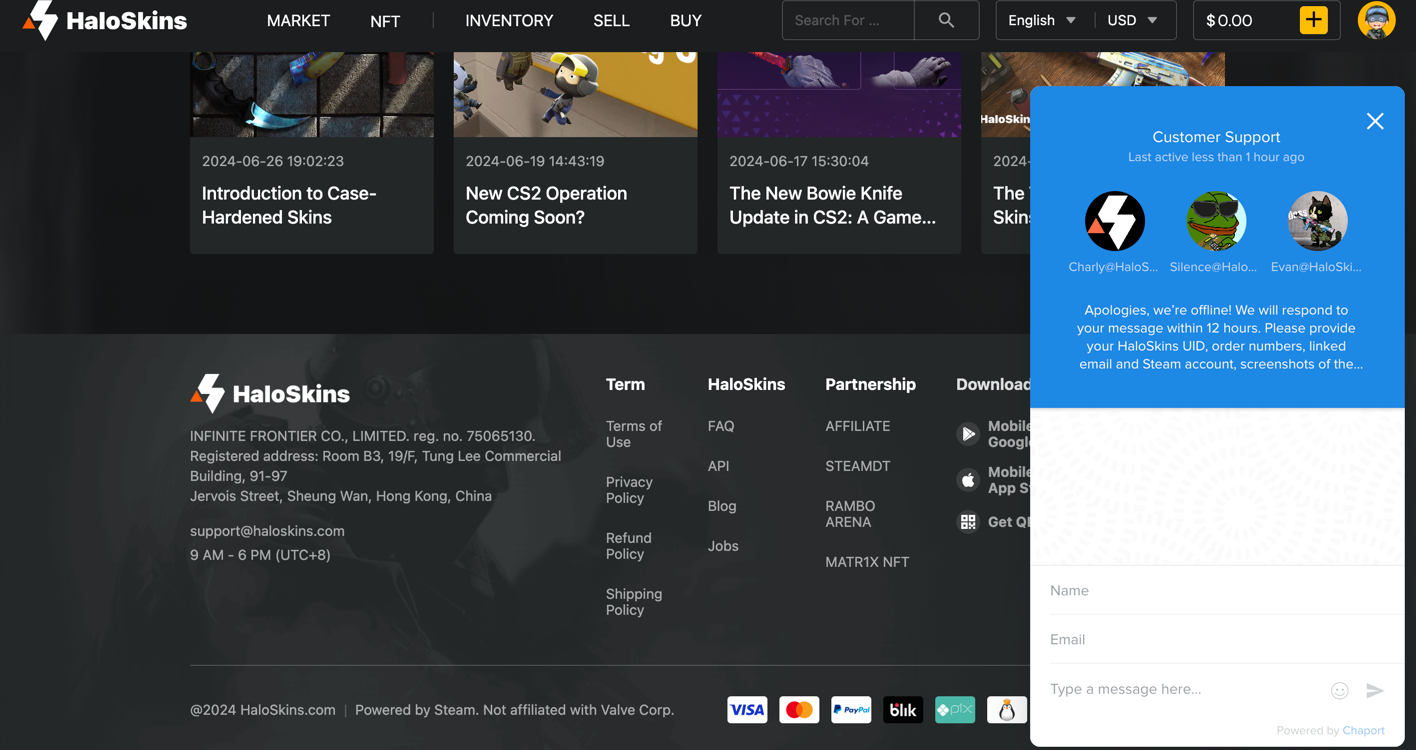The image size is (1416, 750).
Task: Close the Customer Support chat panel
Action: 1375,121
